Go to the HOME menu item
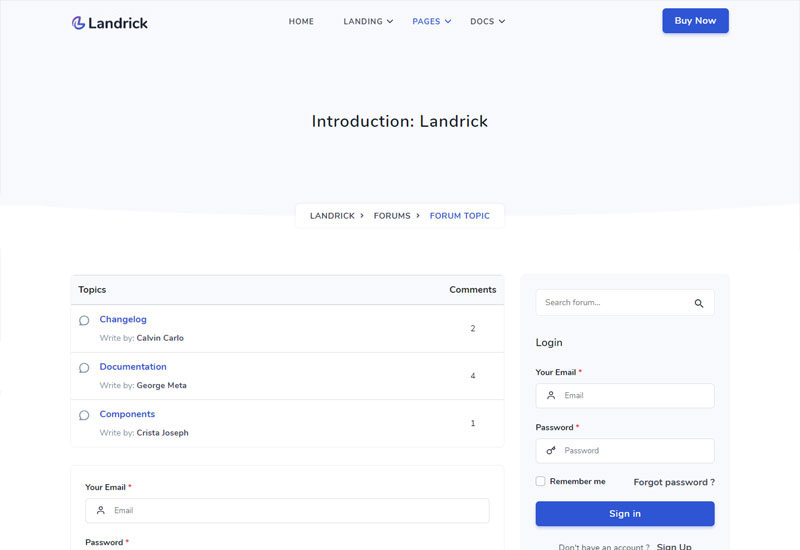 coord(301,21)
